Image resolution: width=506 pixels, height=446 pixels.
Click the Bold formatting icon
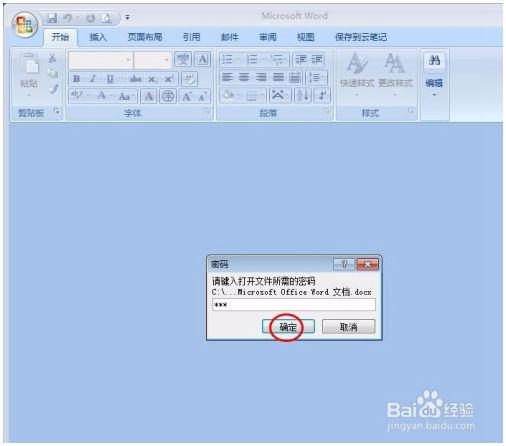click(76, 79)
